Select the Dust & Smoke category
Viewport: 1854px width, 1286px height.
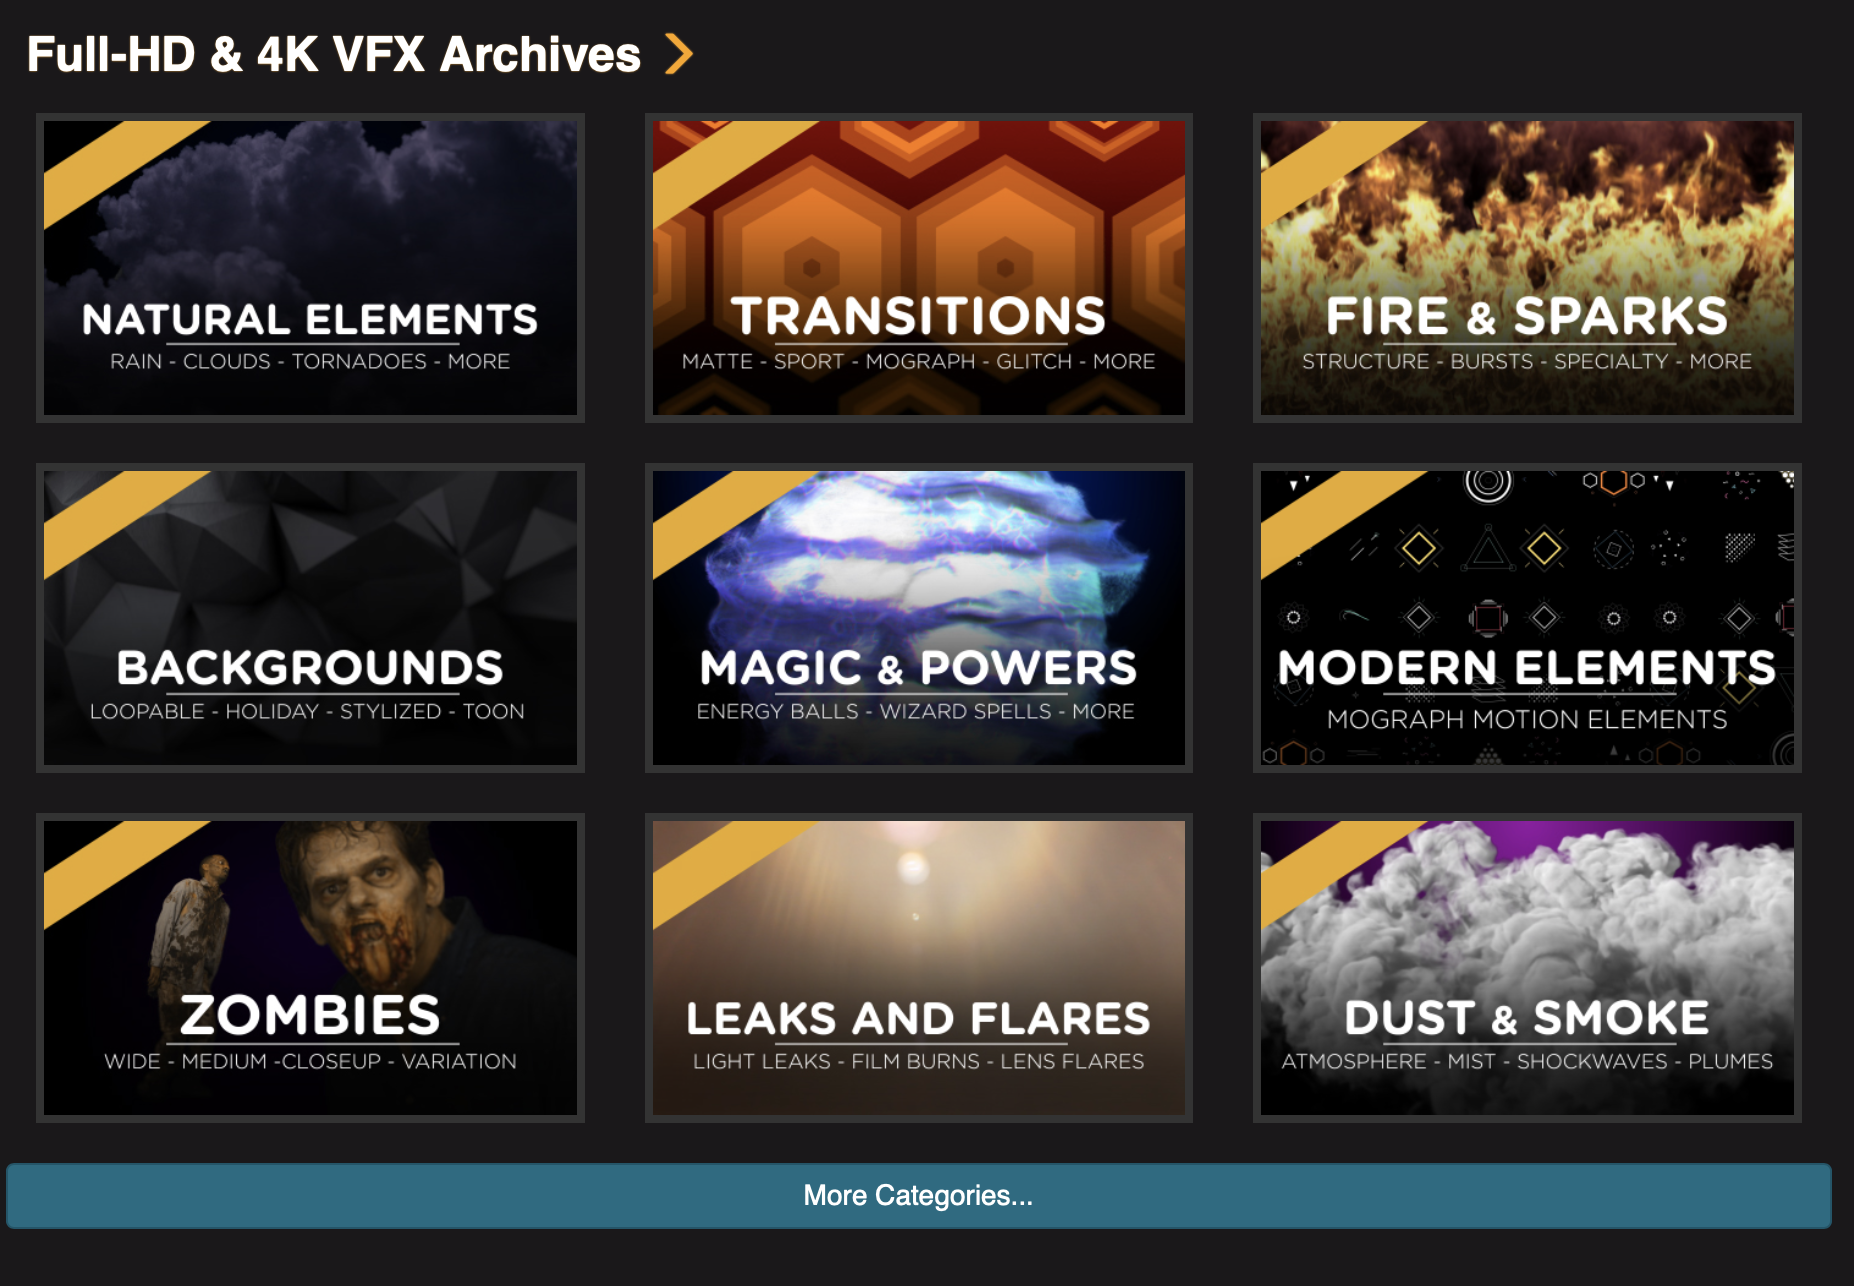click(1527, 968)
